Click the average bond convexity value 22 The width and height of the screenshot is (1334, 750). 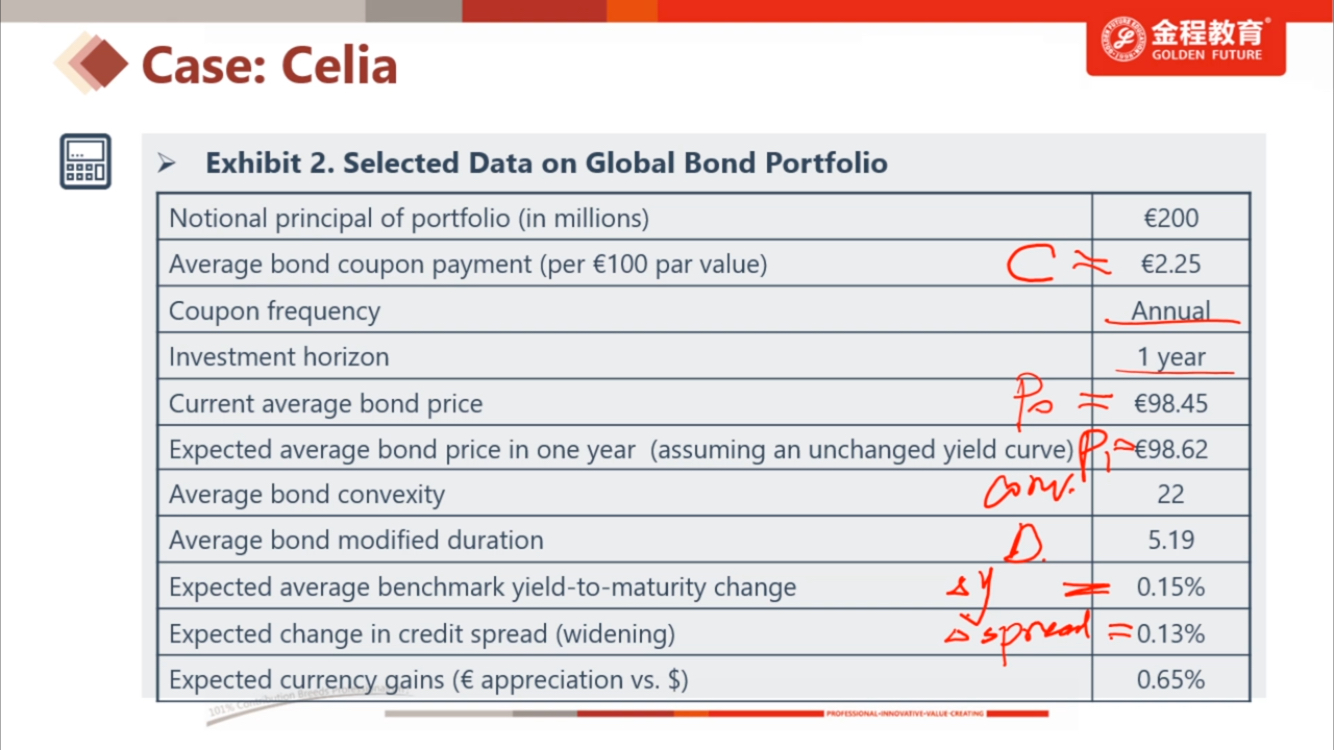(x=1170, y=494)
